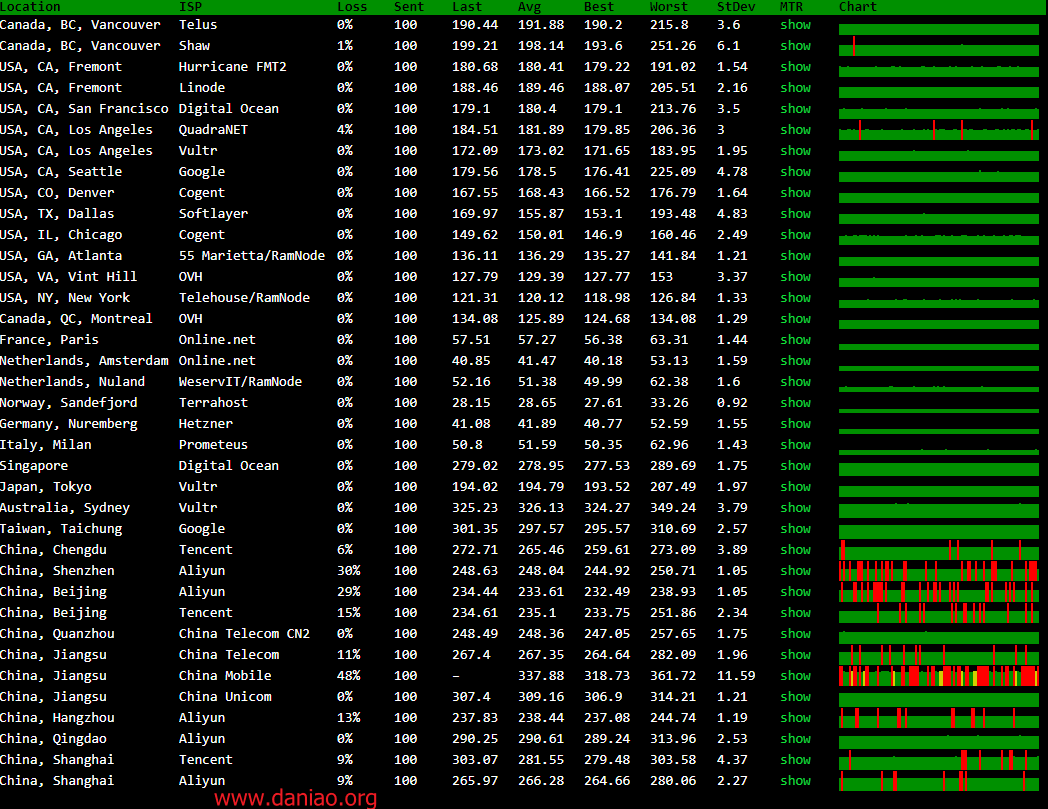Click the latency chart for Shaw Vancouver

click(939, 45)
